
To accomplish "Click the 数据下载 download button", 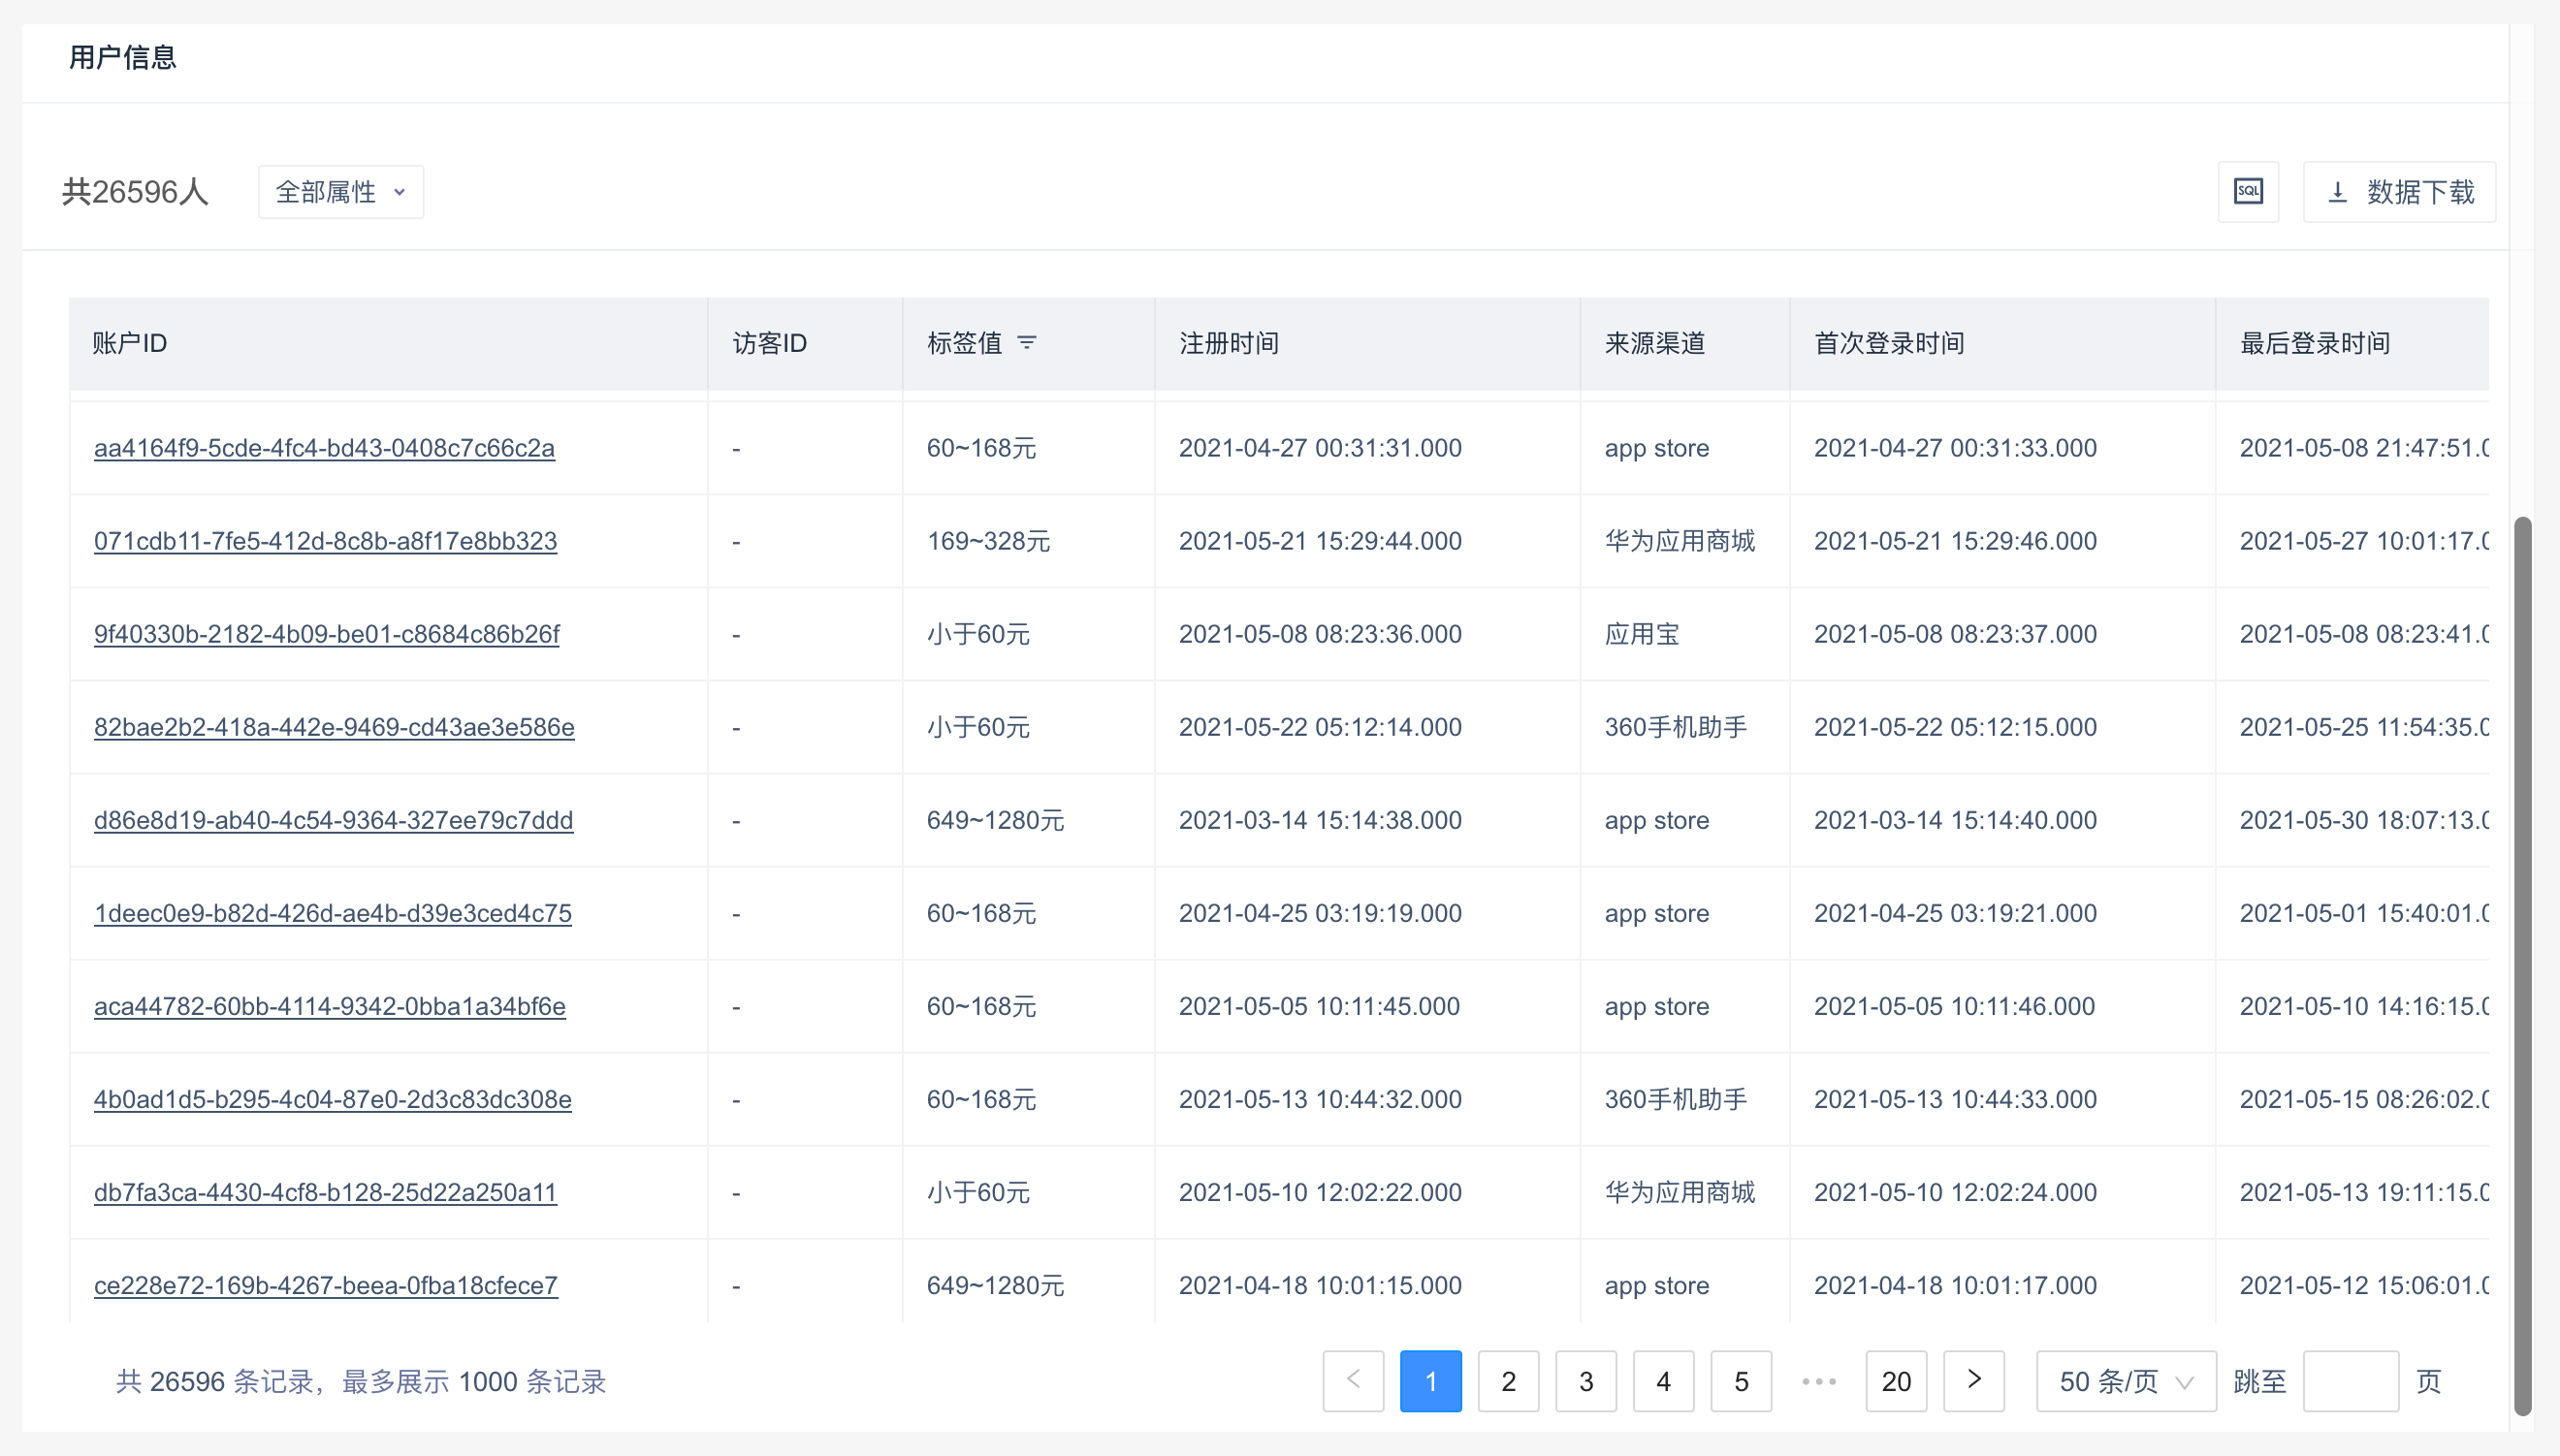I will pos(2399,191).
